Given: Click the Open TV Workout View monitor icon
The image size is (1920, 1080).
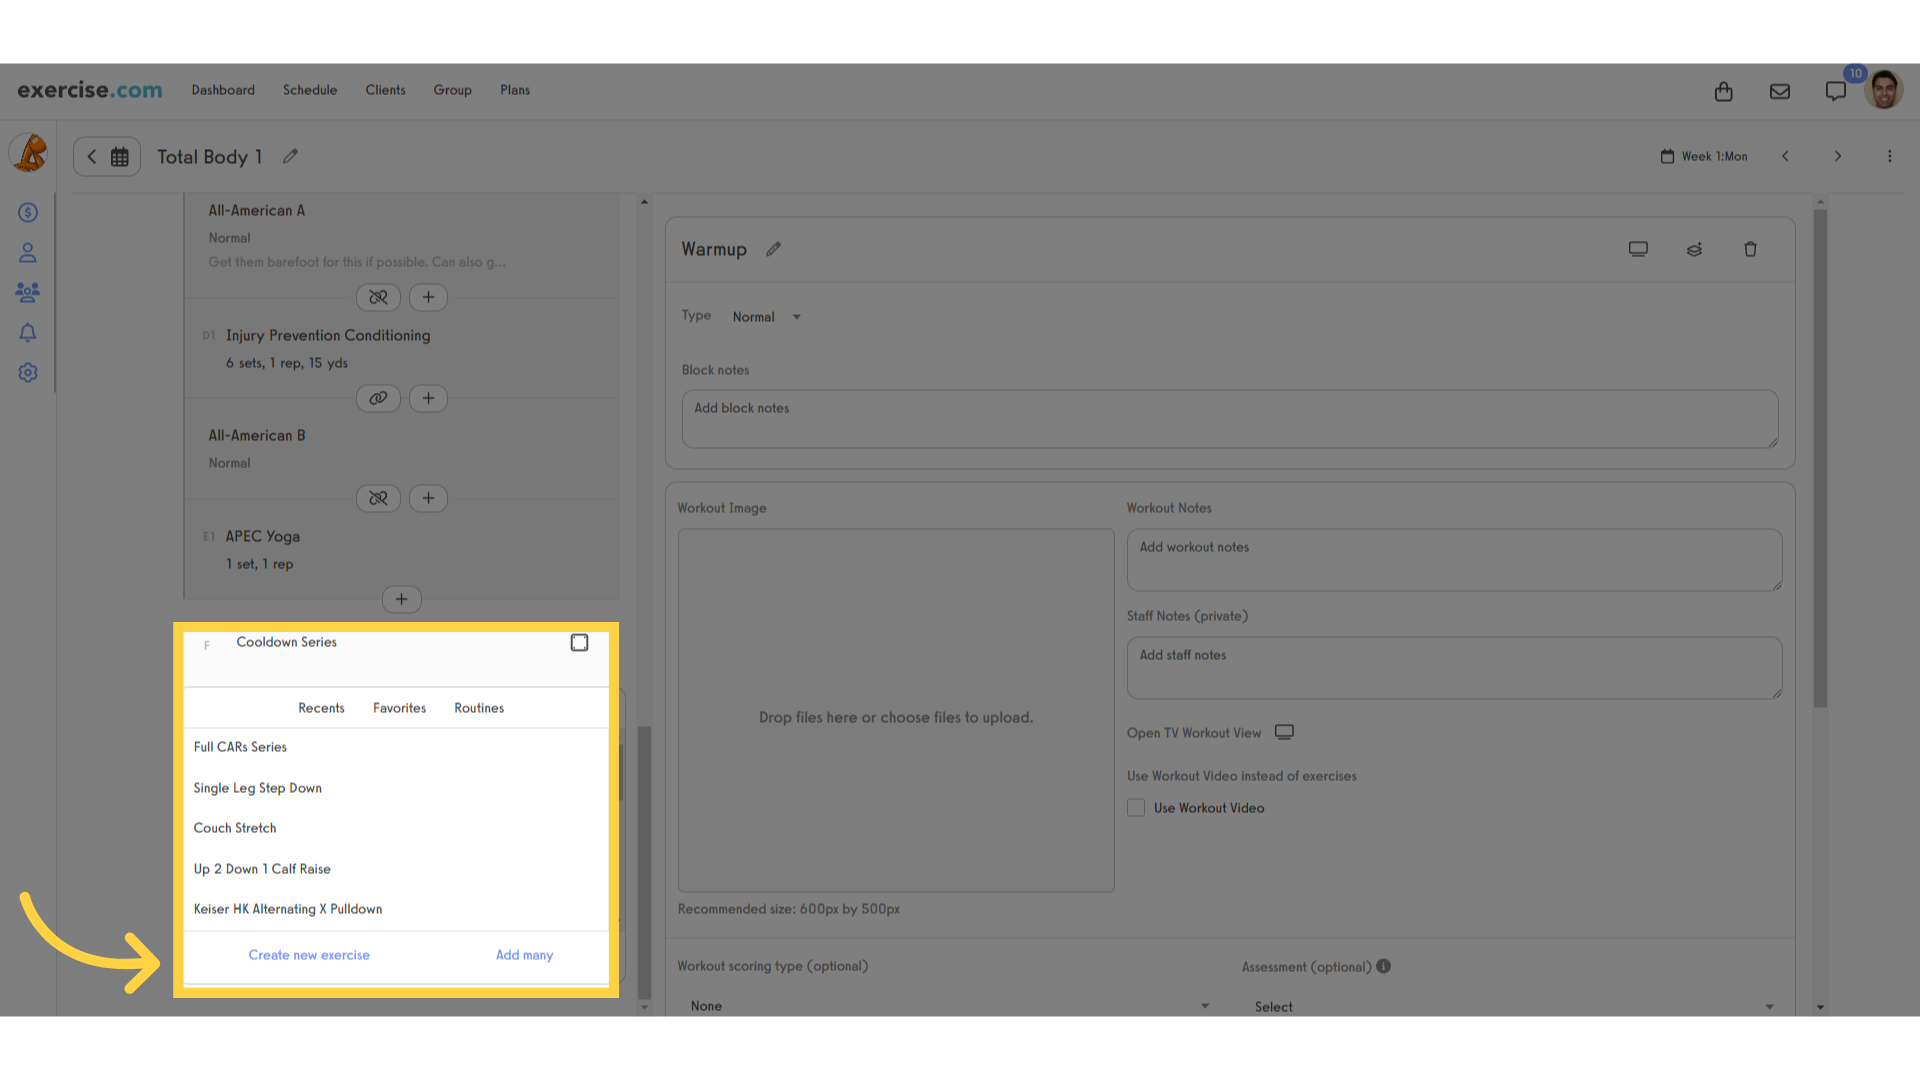Looking at the screenshot, I should tap(1284, 732).
